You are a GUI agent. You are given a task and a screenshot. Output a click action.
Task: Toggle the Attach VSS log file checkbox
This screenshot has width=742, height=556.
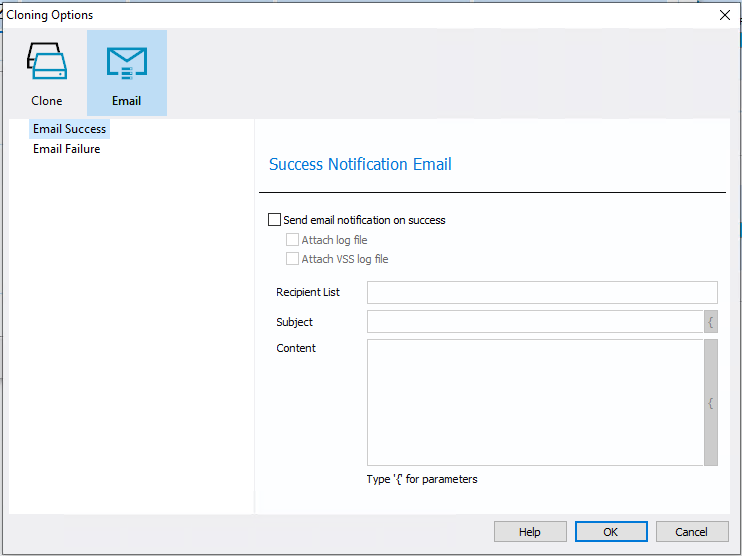(293, 259)
